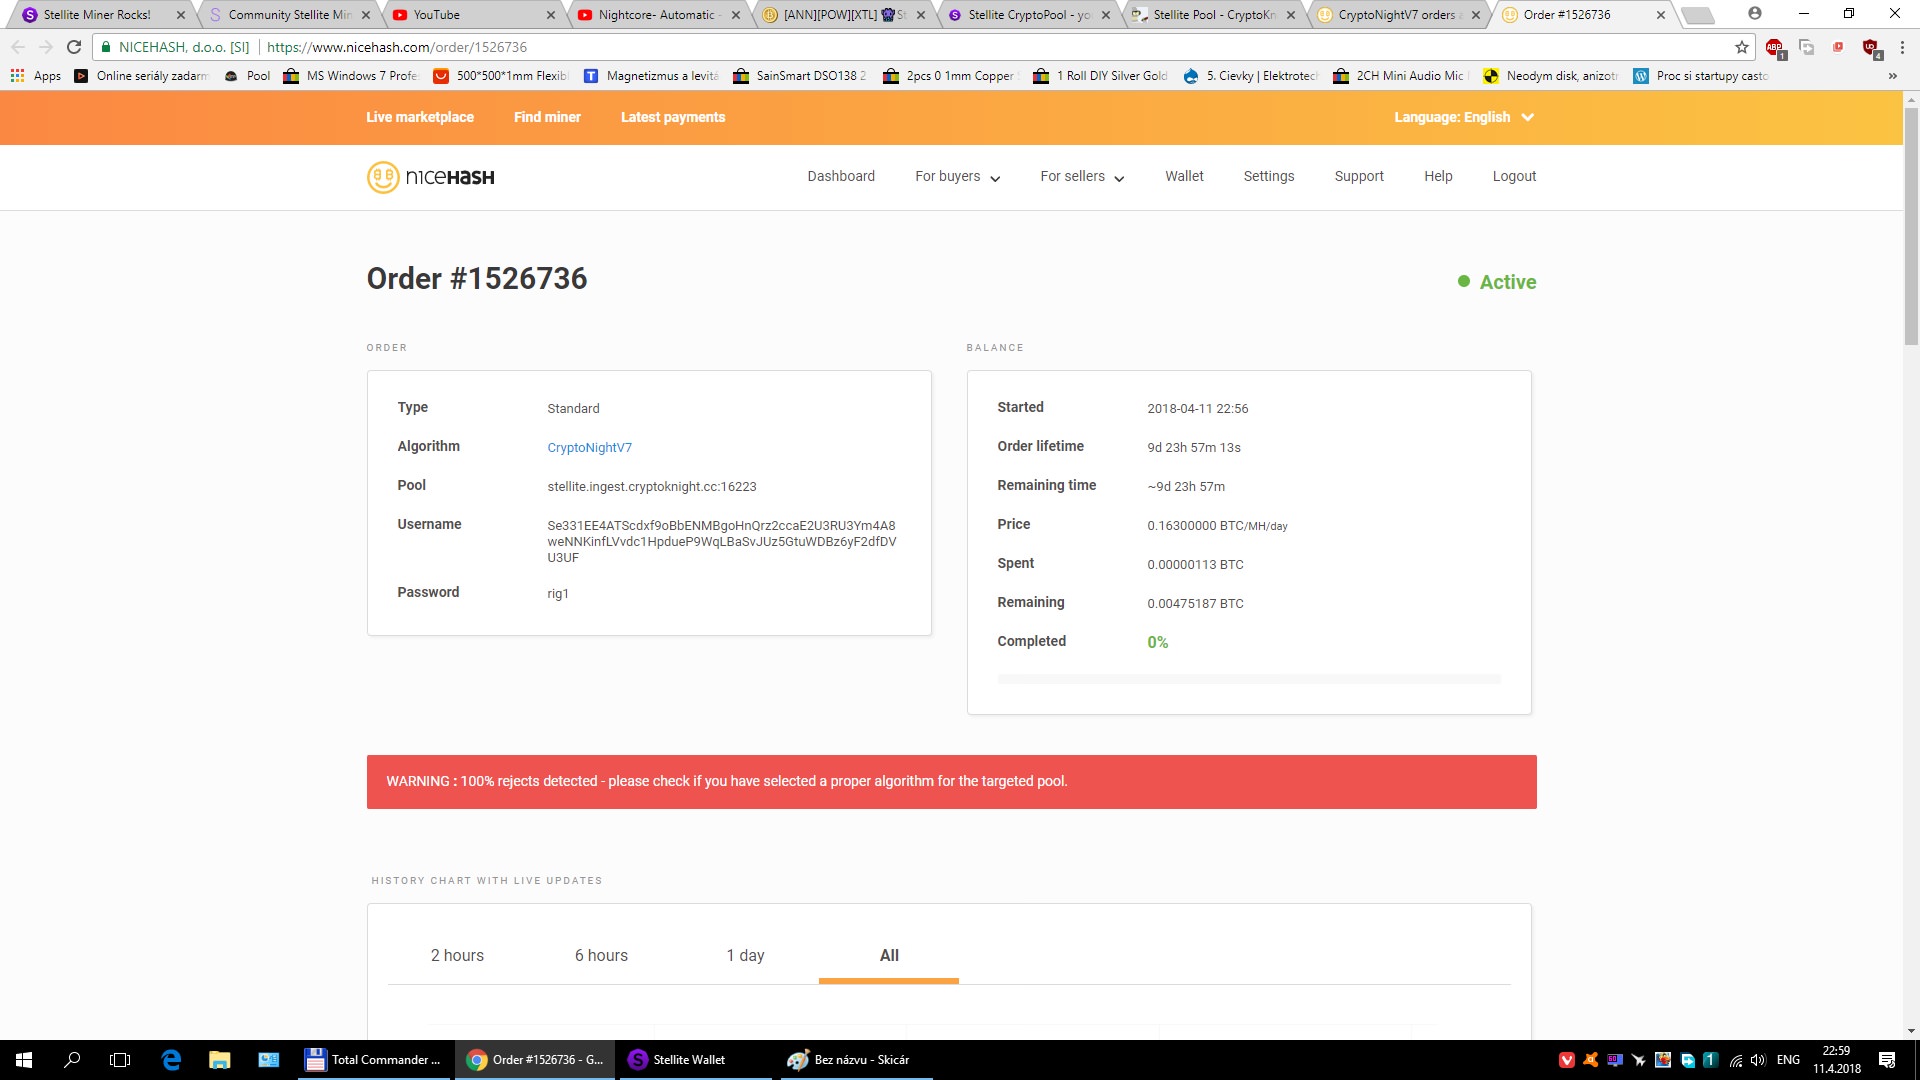Open Chrome profile account icon
Image resolution: width=1920 pixels, height=1080 pixels.
coord(1755,14)
